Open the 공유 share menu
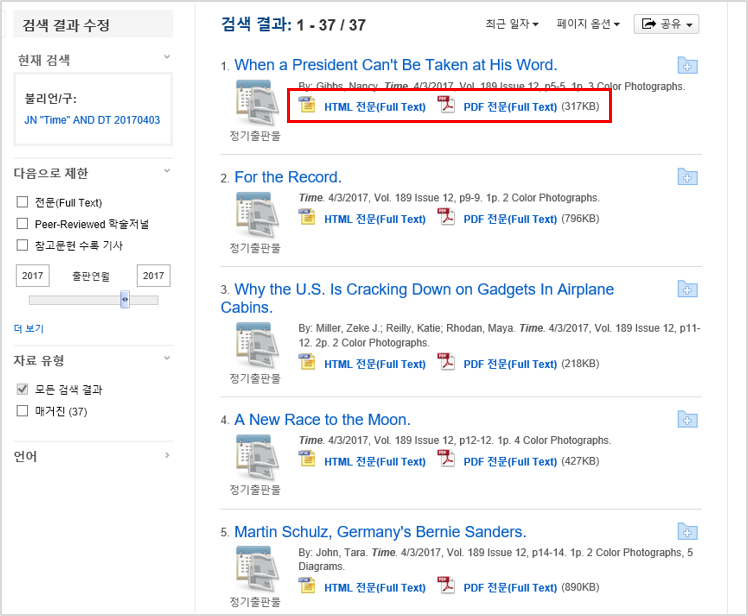The height and width of the screenshot is (616, 748). [x=666, y=24]
